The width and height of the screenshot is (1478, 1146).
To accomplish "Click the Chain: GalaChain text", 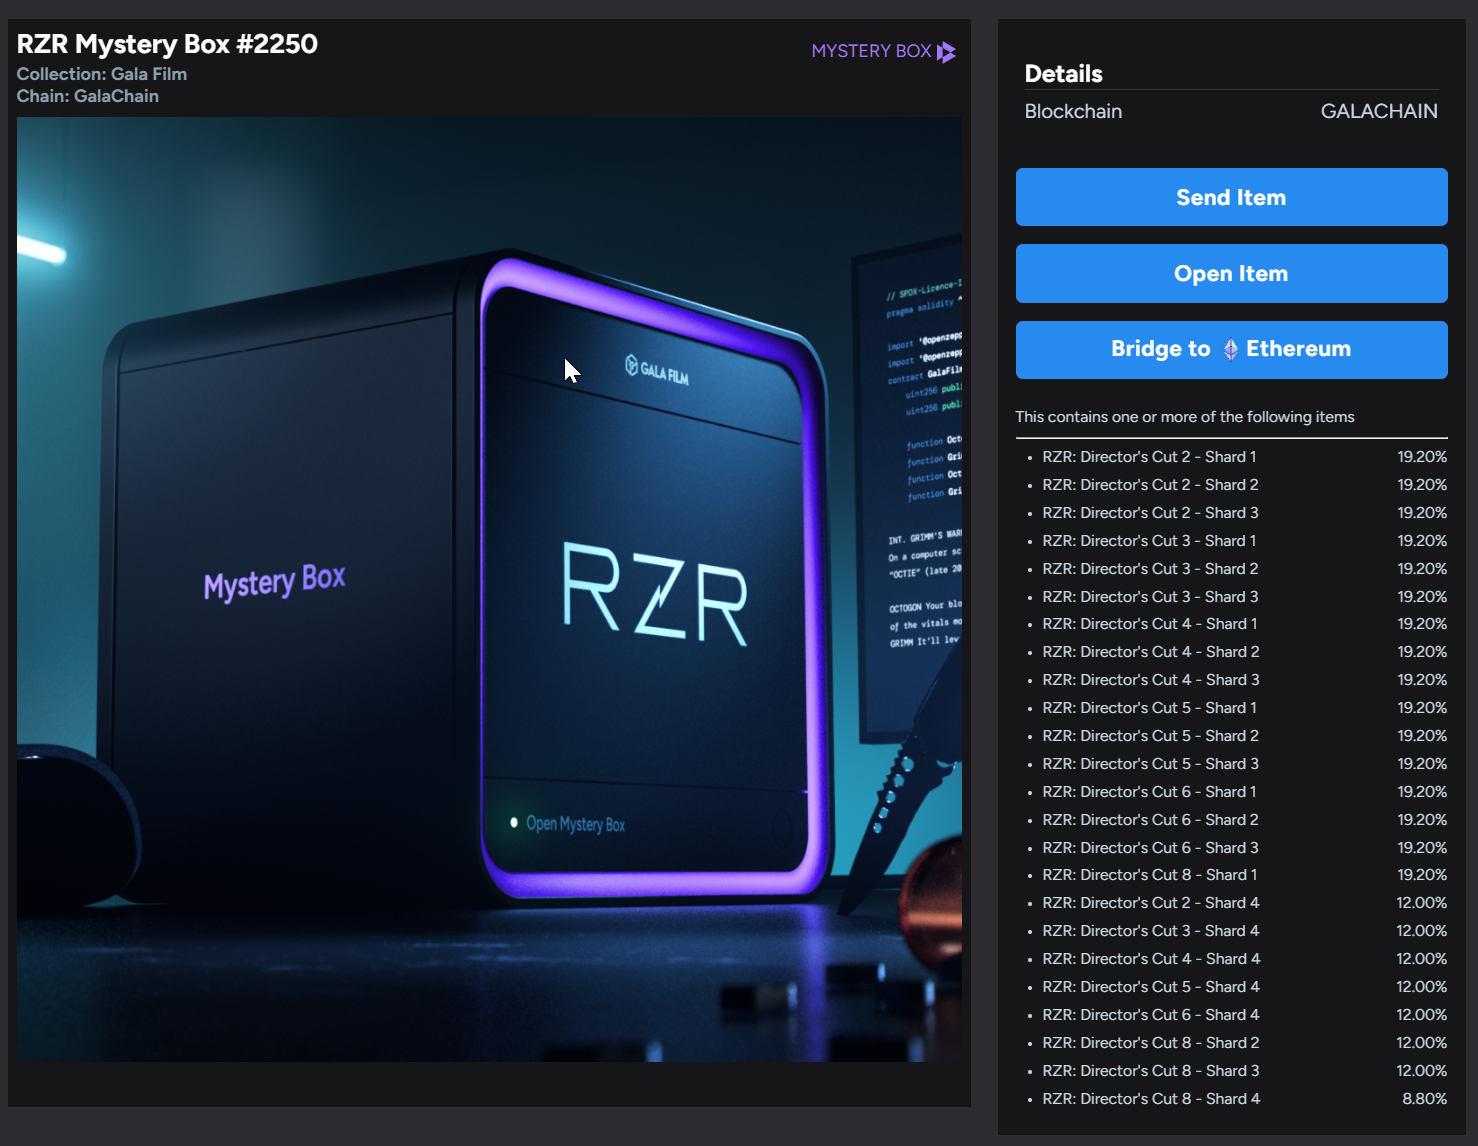I will point(88,96).
